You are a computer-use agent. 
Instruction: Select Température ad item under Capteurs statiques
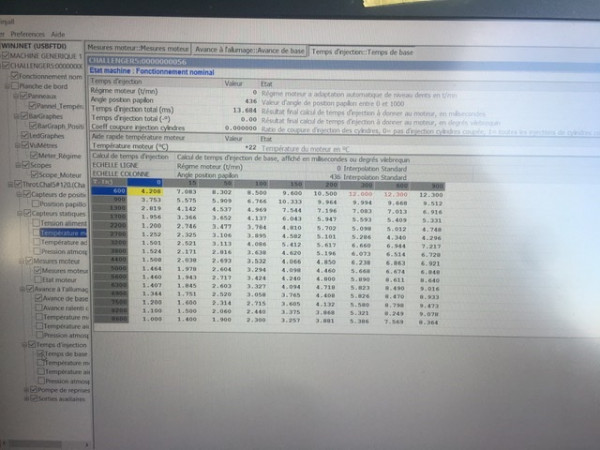pyautogui.click(x=64, y=242)
